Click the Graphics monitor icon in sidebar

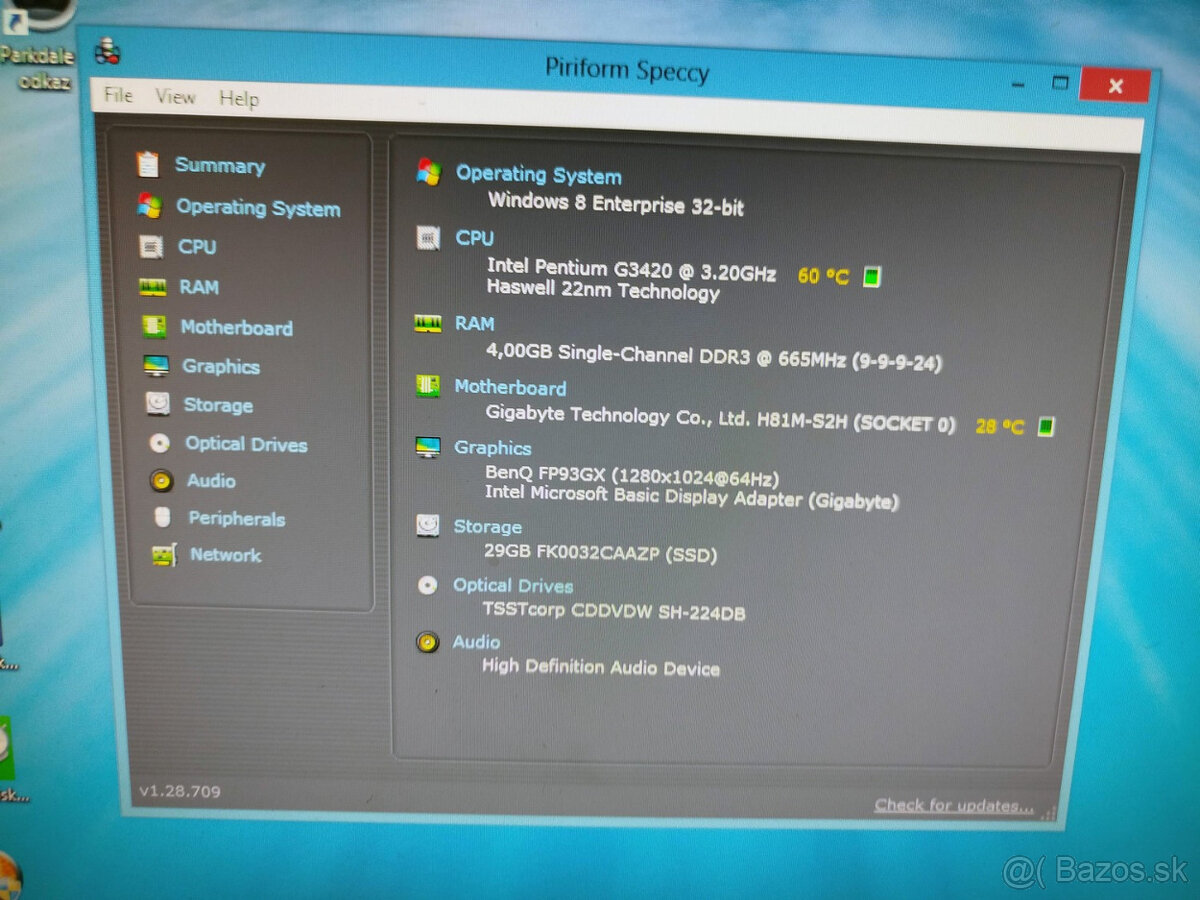coord(156,366)
